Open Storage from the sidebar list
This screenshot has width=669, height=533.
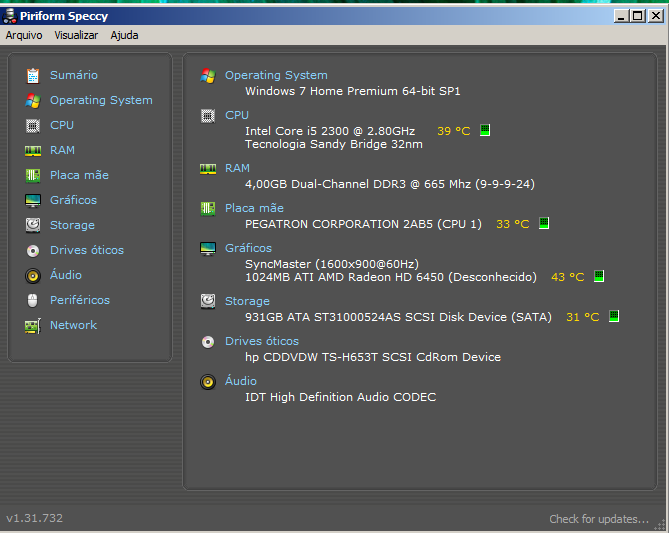73,225
